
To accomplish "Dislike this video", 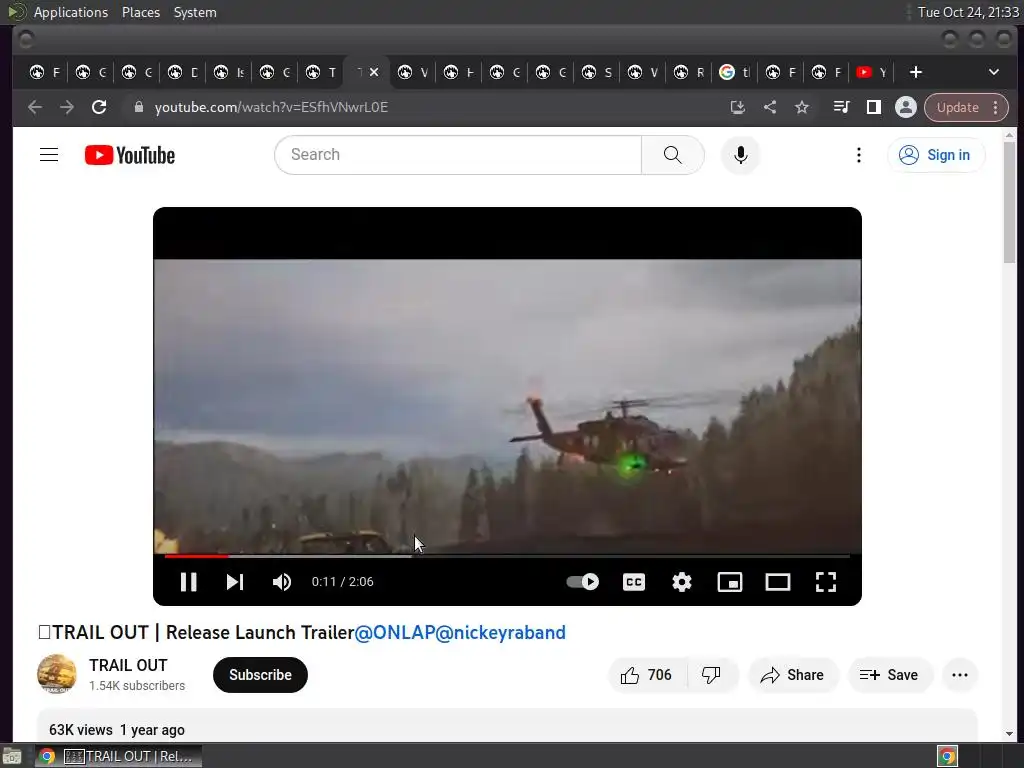I will pyautogui.click(x=712, y=675).
